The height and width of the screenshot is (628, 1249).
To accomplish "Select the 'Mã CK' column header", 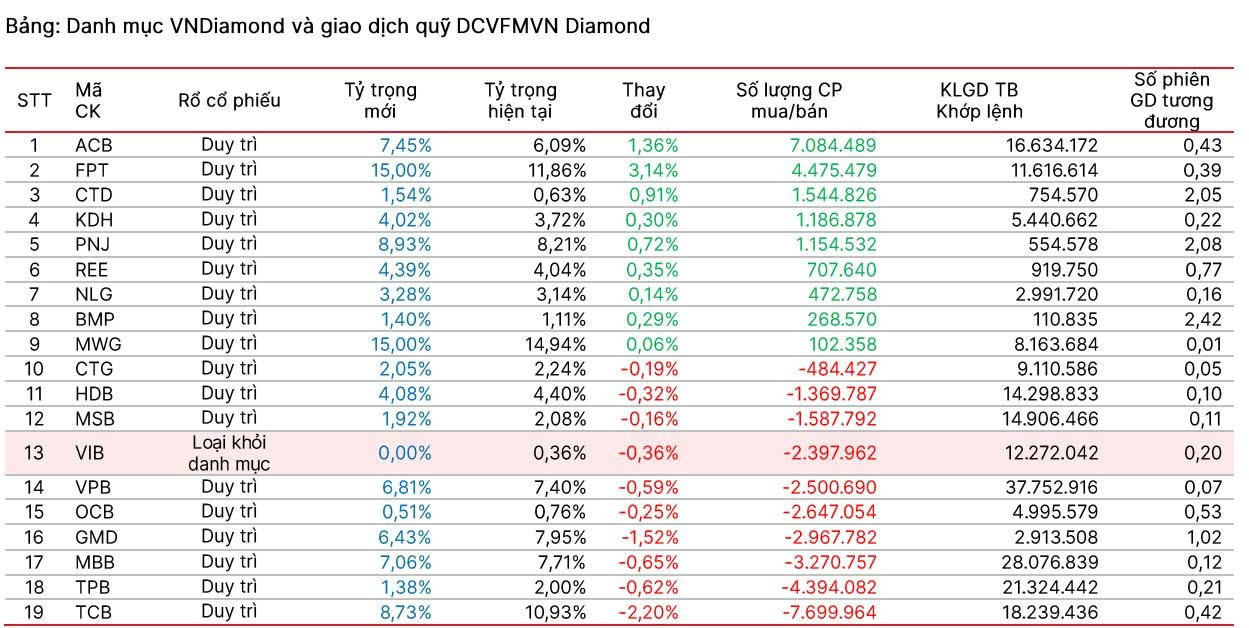I will 88,100.
